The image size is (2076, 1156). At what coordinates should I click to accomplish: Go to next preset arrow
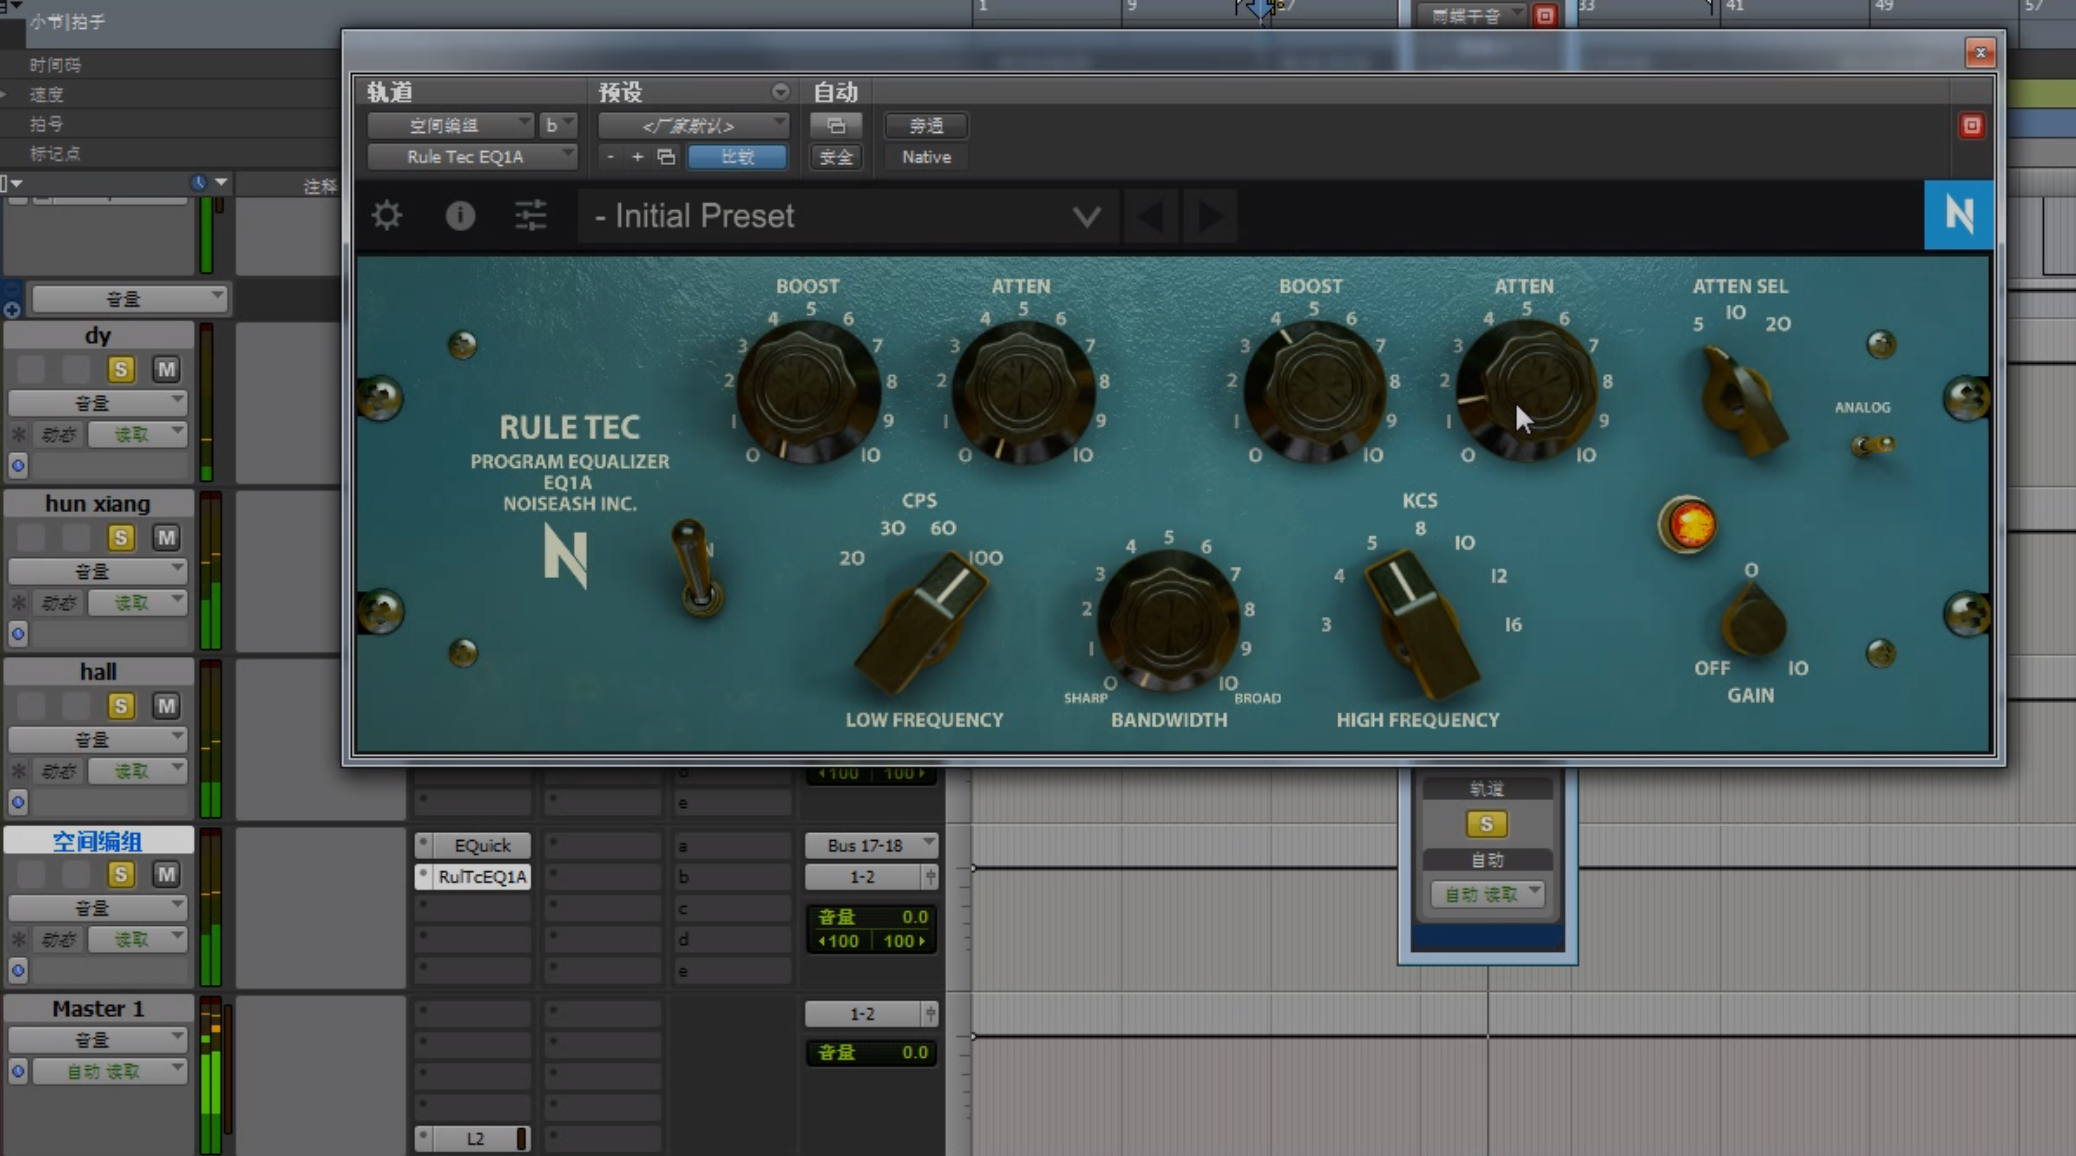click(1211, 216)
